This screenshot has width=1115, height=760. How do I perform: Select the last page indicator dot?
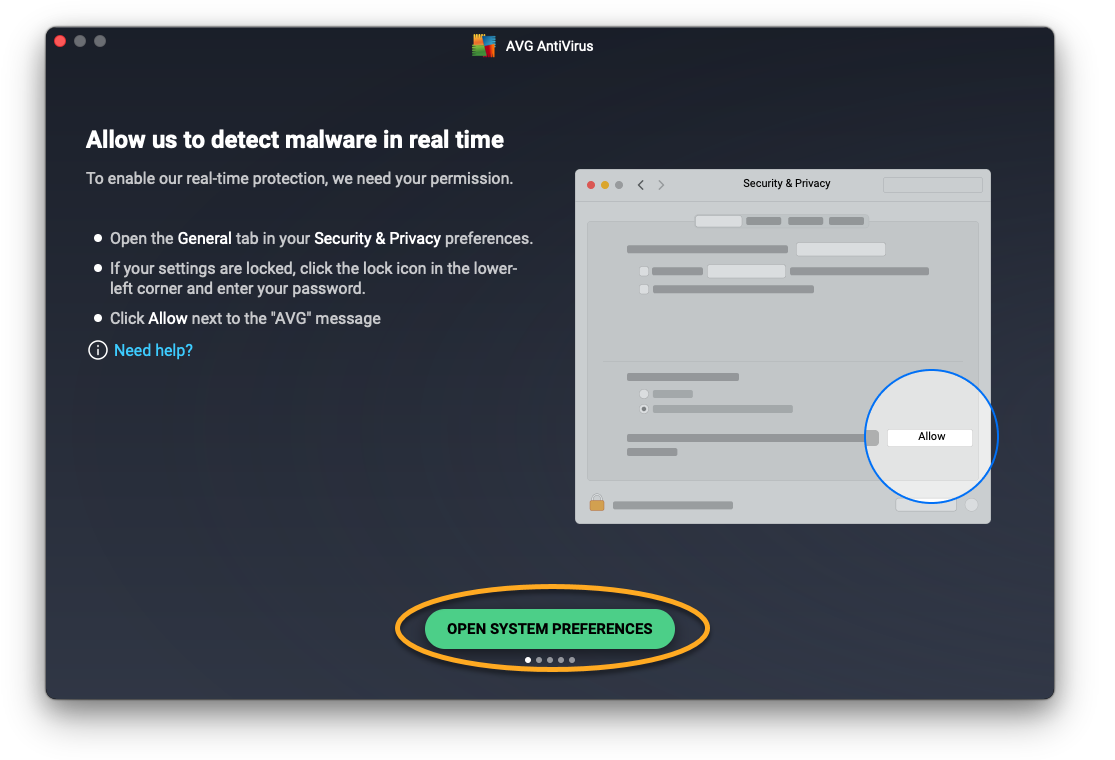572,660
